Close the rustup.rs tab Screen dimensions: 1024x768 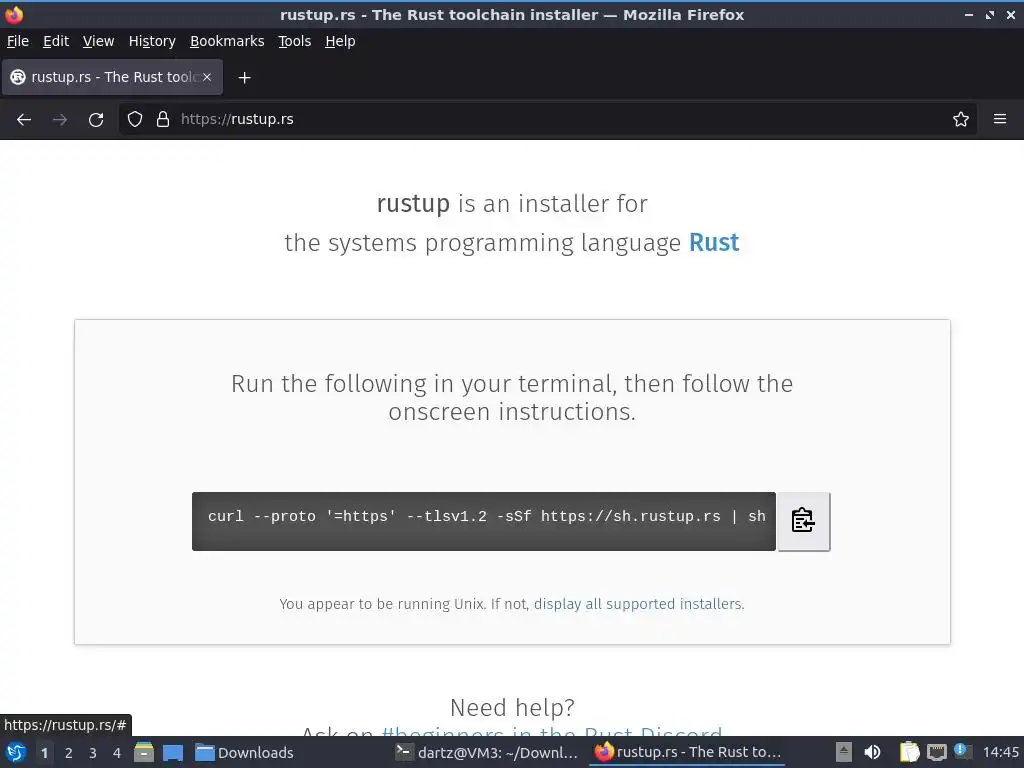206,77
